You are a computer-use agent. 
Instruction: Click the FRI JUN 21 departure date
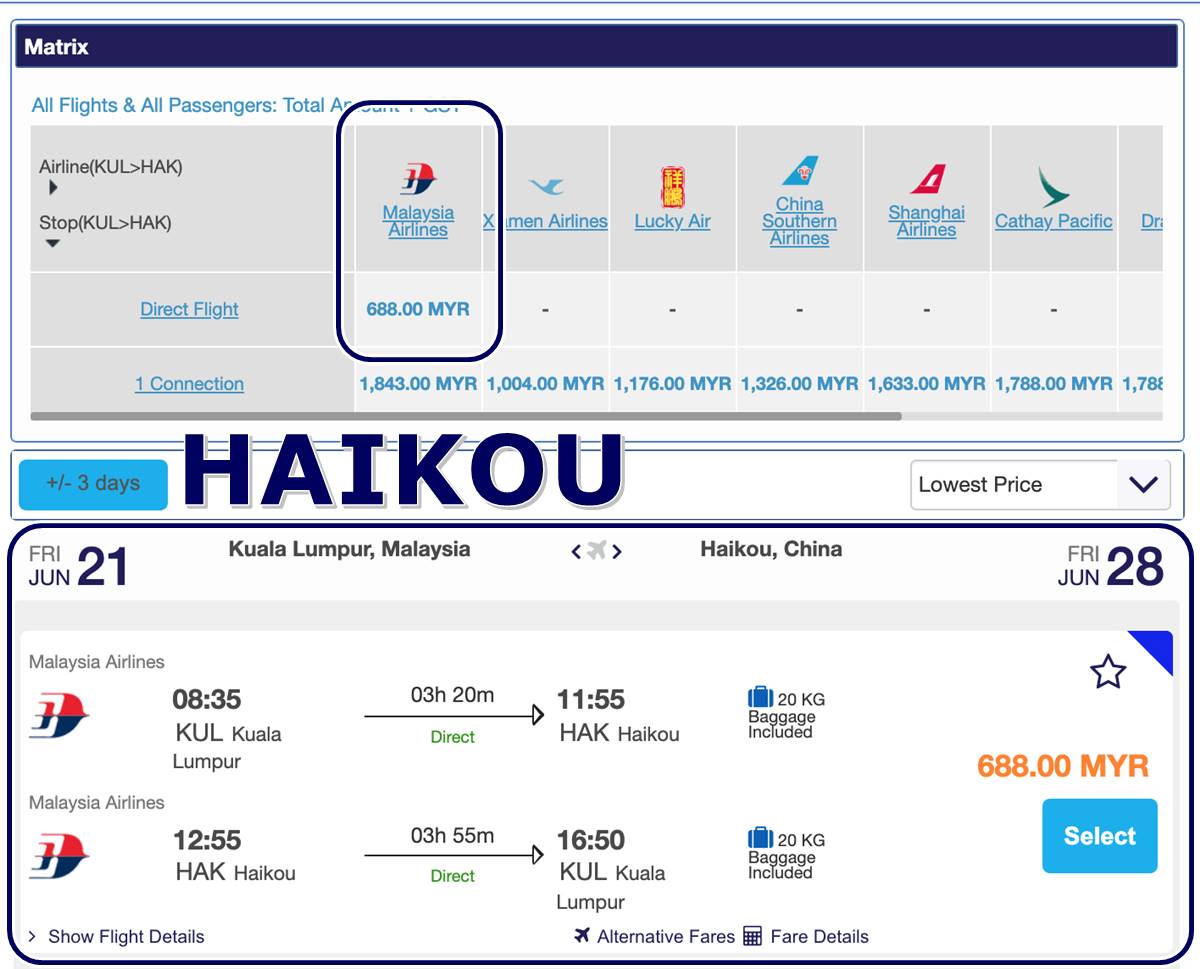click(79, 566)
